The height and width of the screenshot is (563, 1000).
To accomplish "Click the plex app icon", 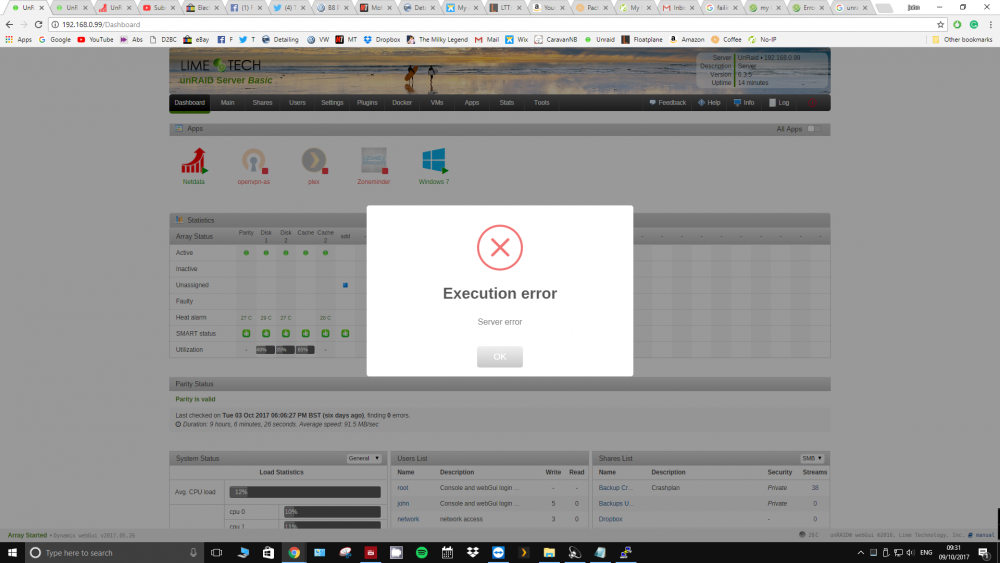I will click(314, 161).
